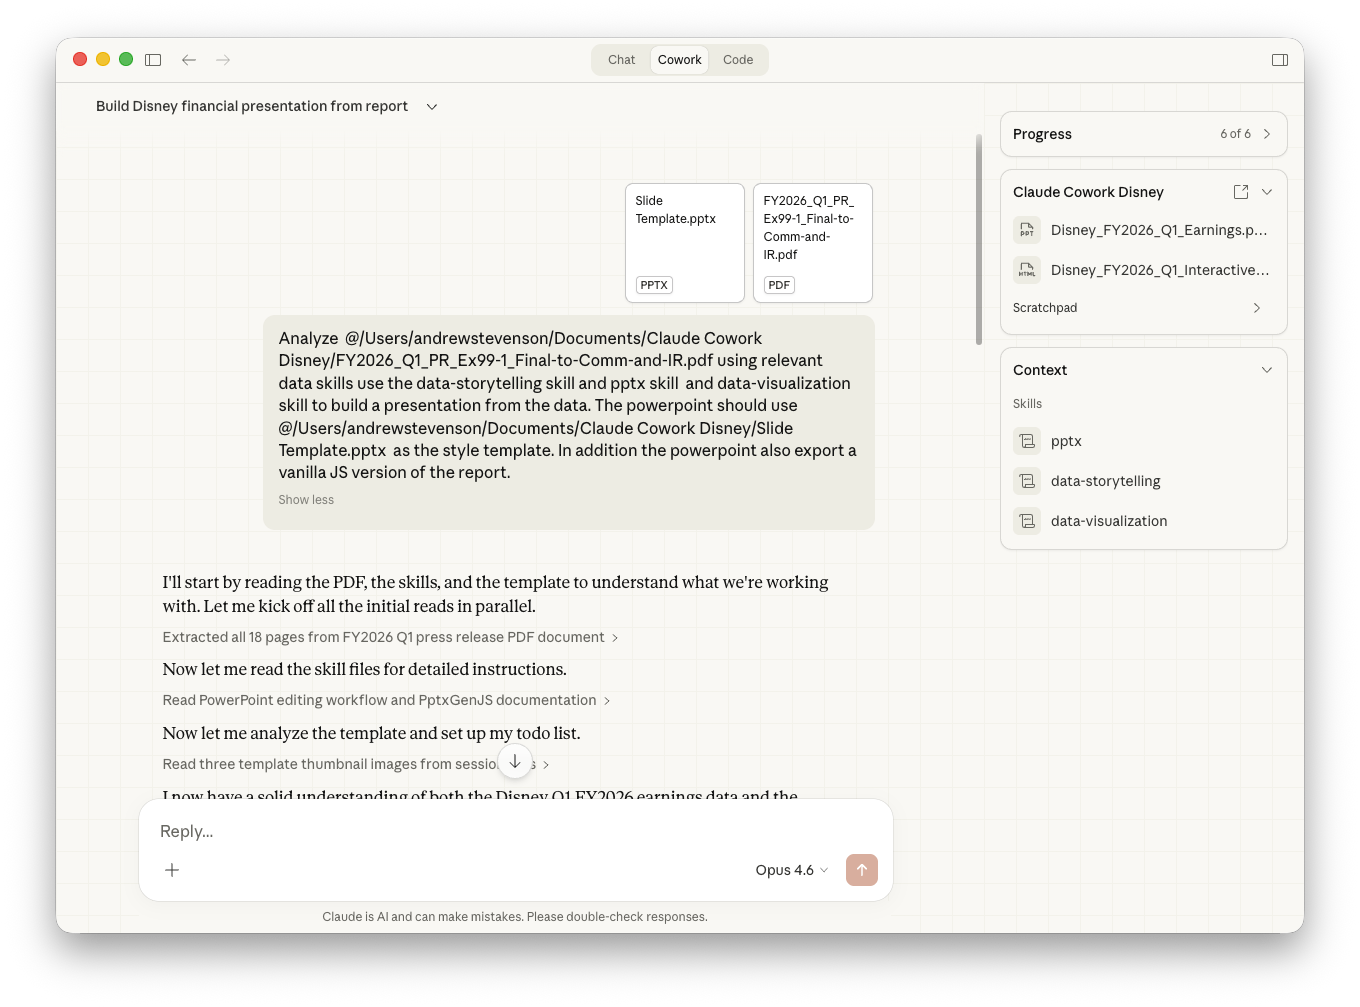Open Claude Cowork Disney folder externally
Image resolution: width=1360 pixels, height=1007 pixels.
(x=1240, y=192)
